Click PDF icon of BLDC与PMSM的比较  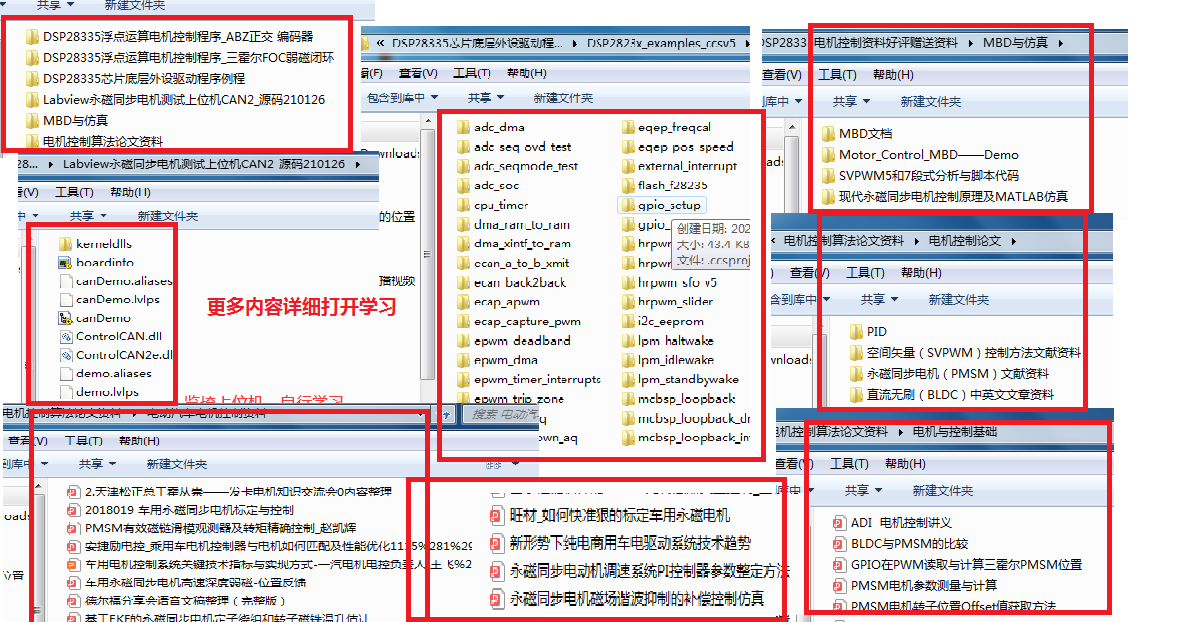click(x=839, y=544)
